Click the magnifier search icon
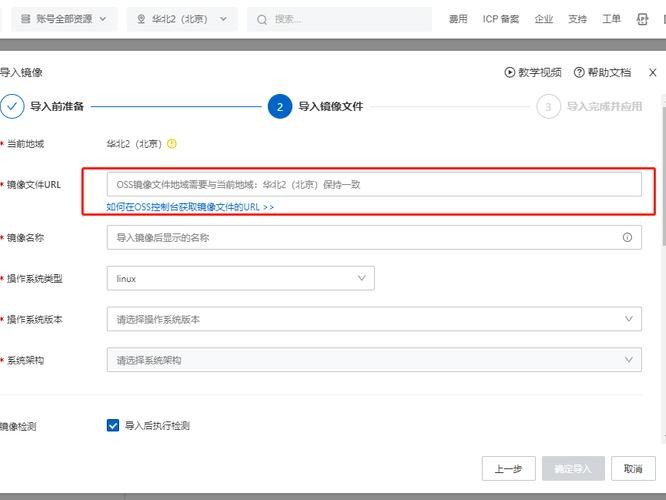 262,20
